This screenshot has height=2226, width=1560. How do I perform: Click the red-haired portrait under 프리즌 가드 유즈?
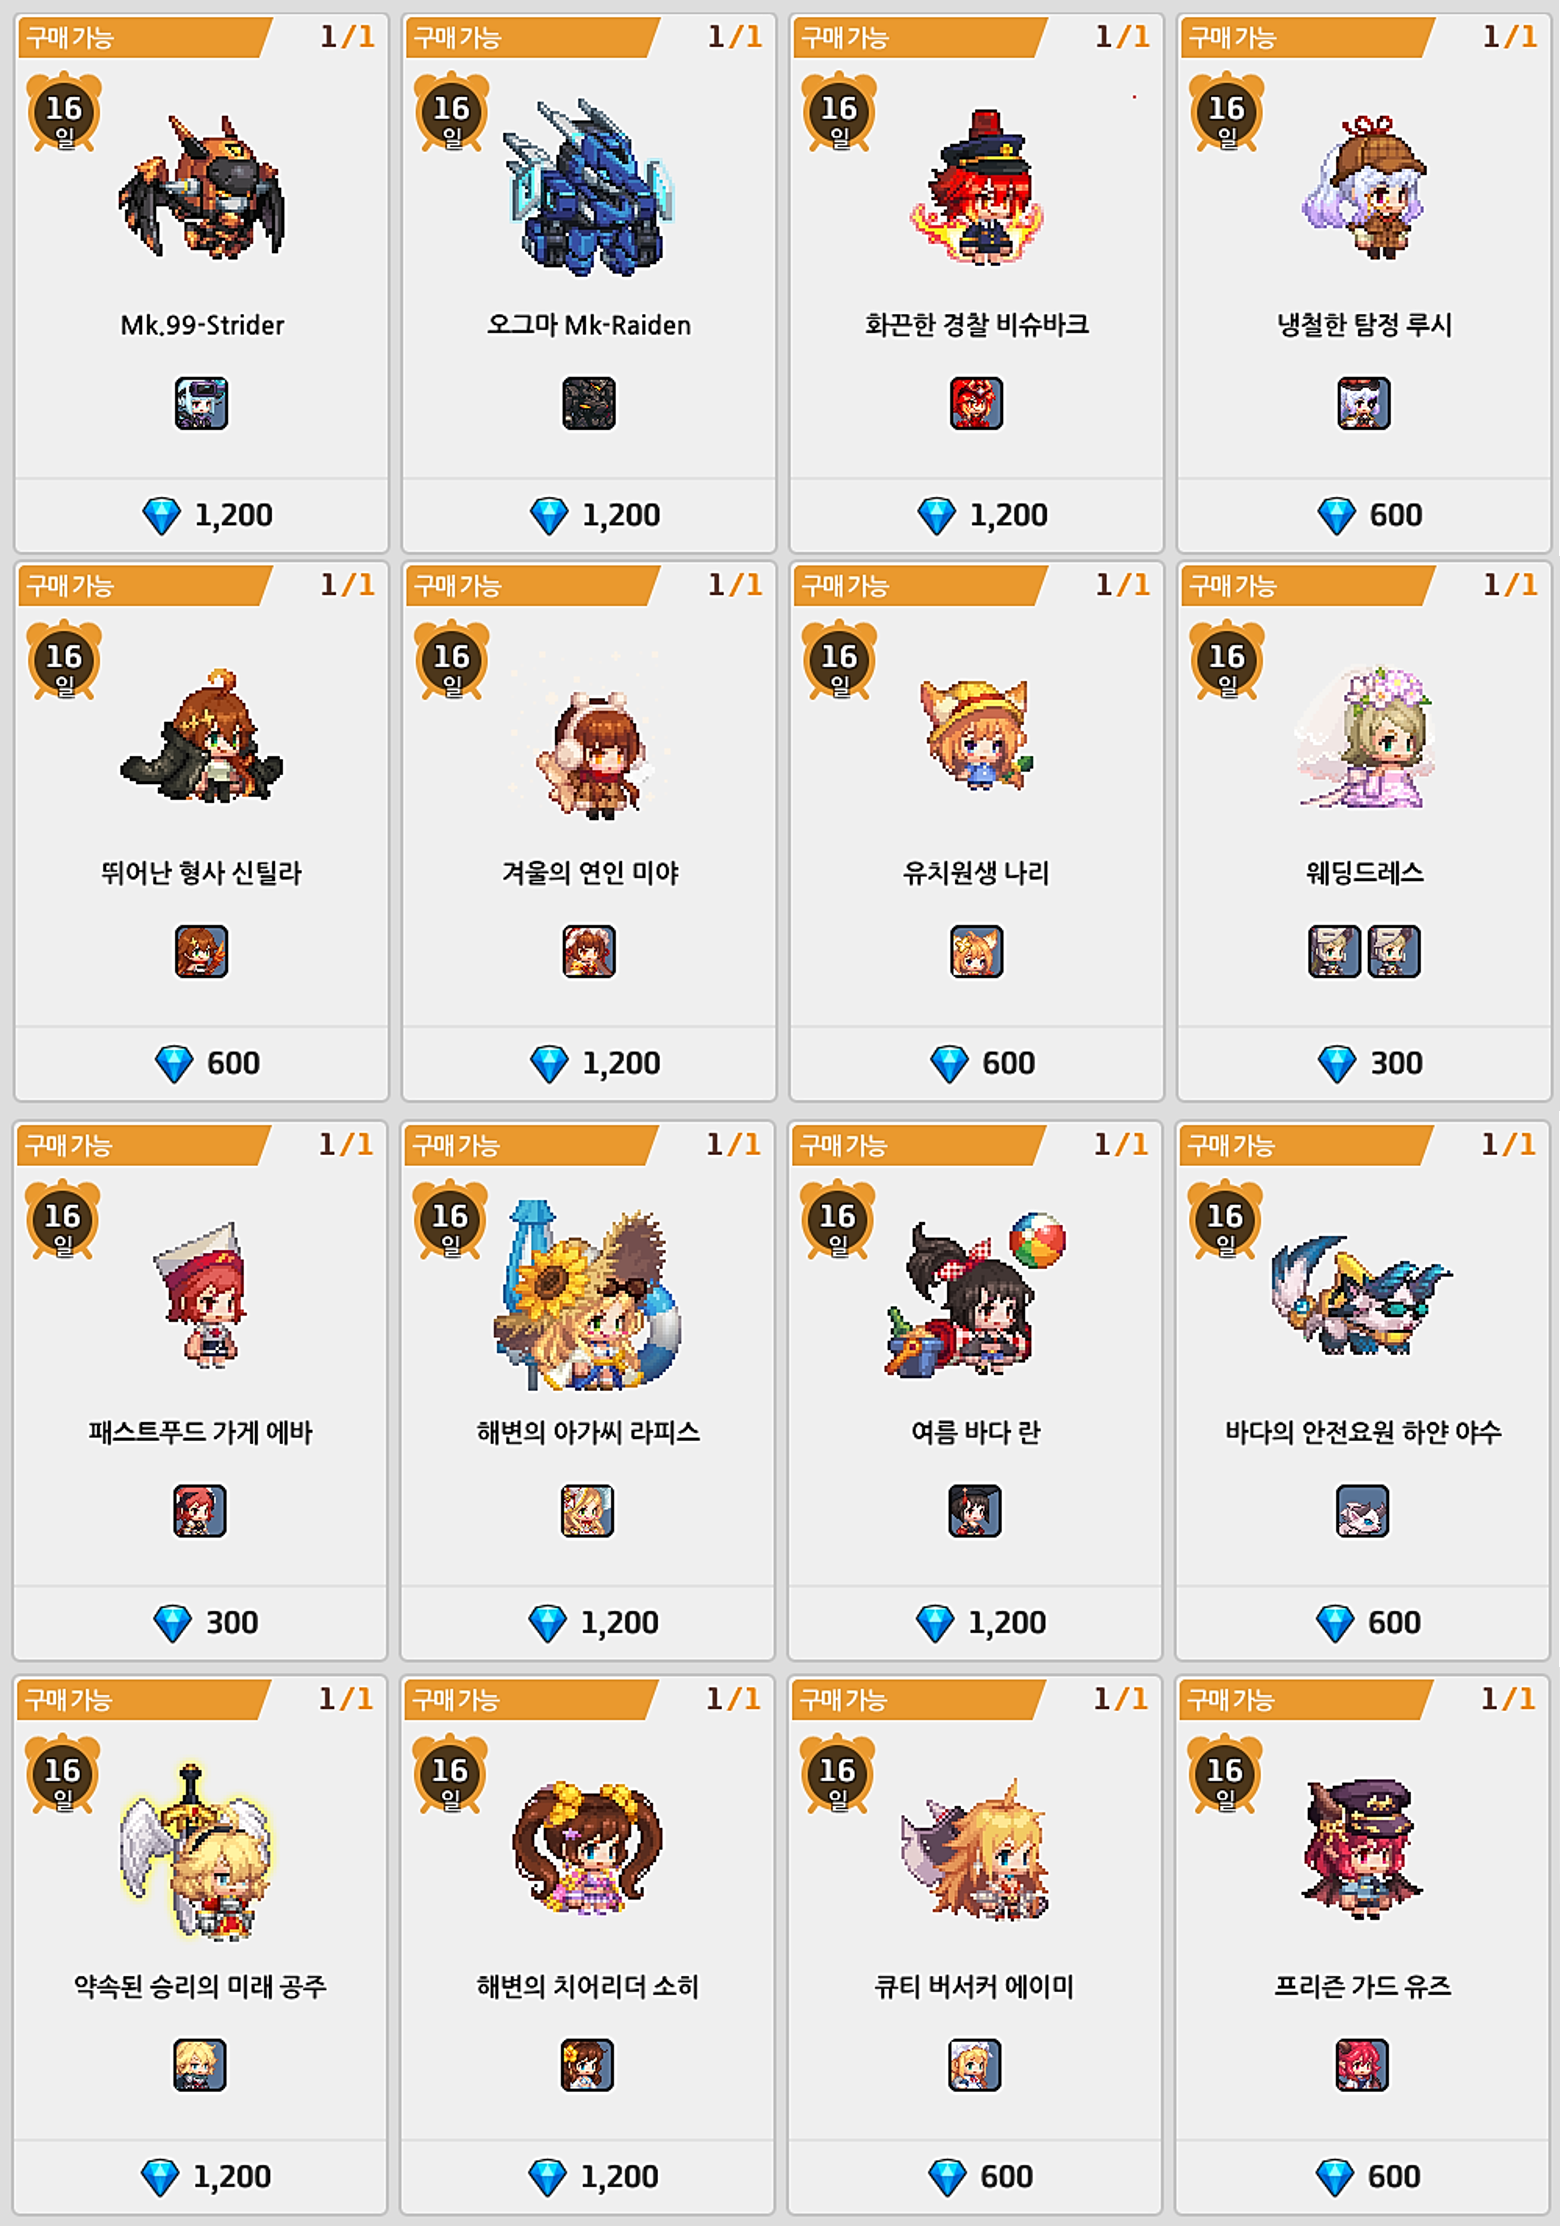click(x=1362, y=2065)
